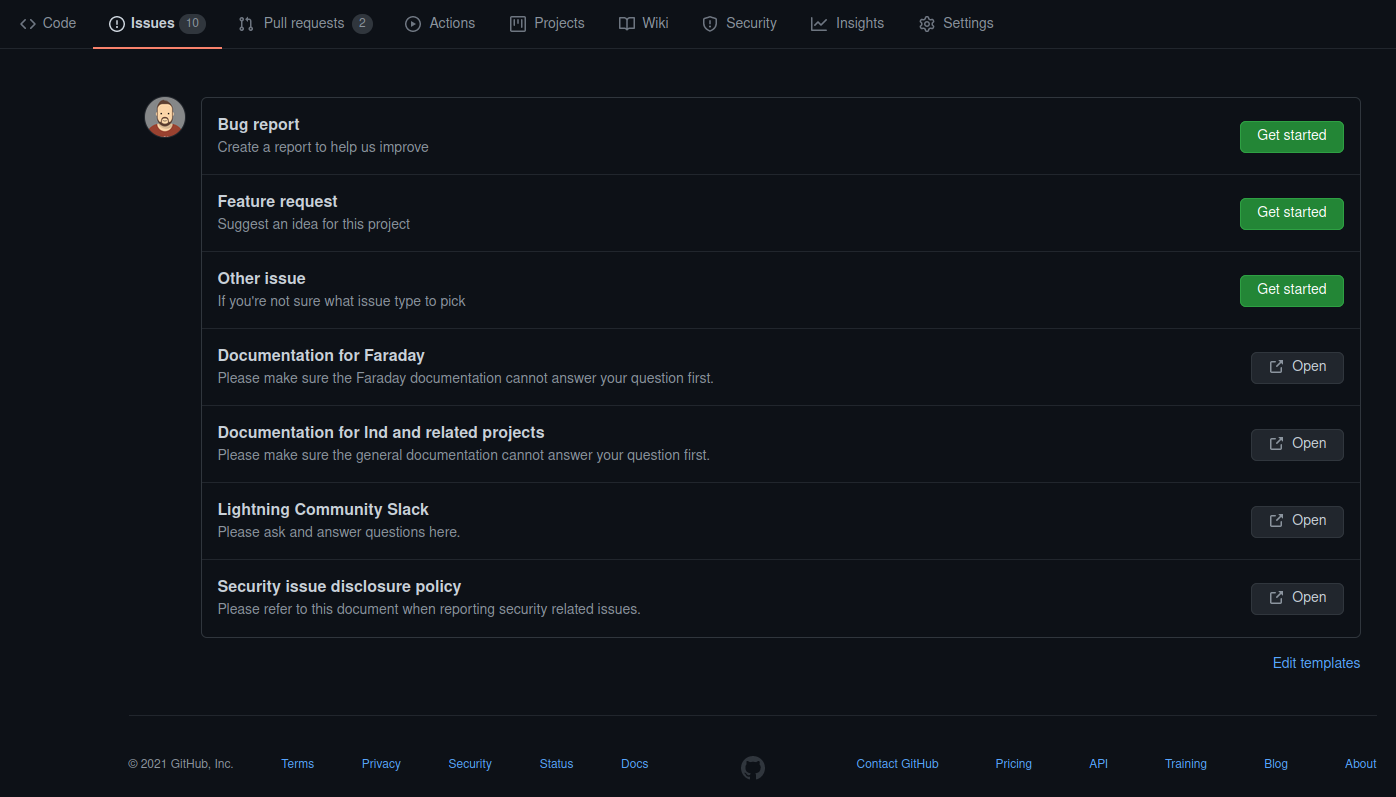Switch to the Issues tab
The height and width of the screenshot is (797, 1396).
157,23
